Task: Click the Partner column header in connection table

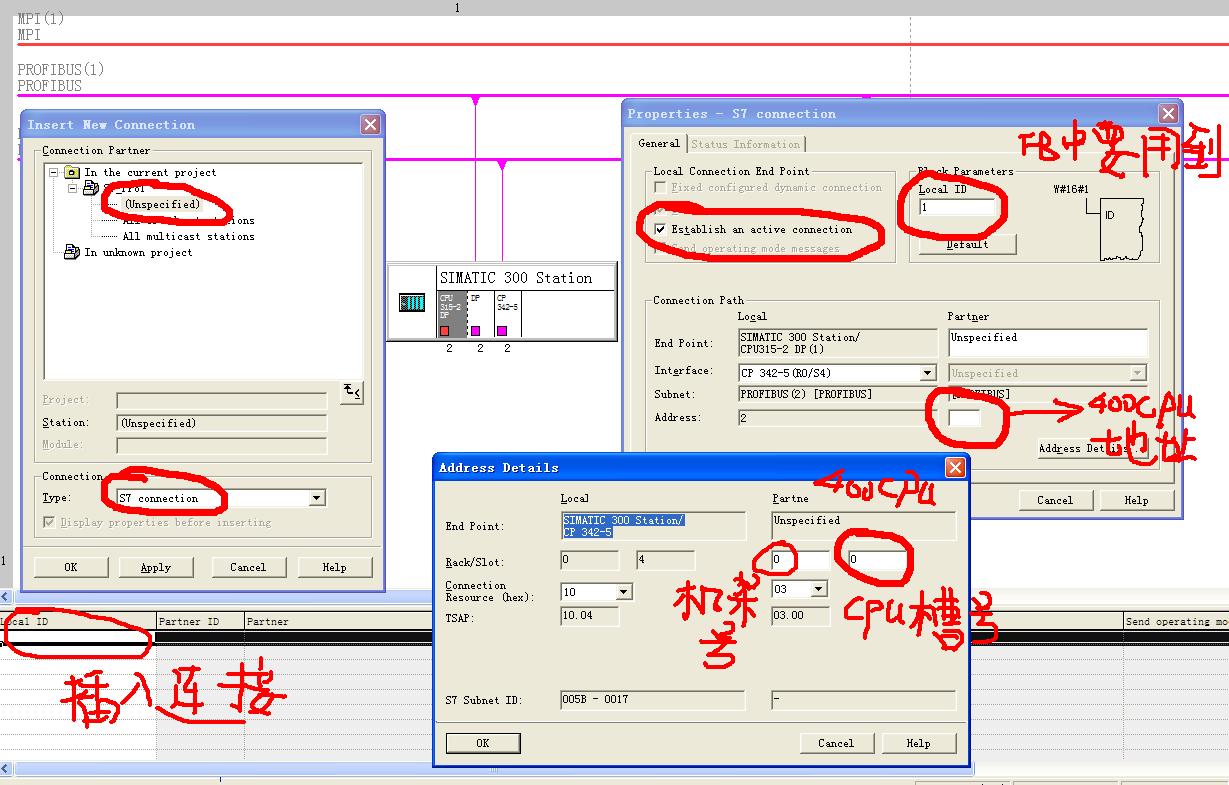Action: [338, 621]
